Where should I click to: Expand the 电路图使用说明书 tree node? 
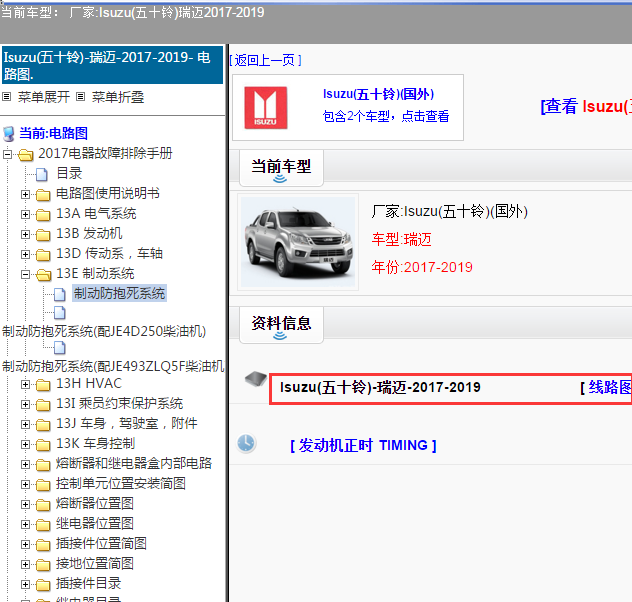pos(25,195)
